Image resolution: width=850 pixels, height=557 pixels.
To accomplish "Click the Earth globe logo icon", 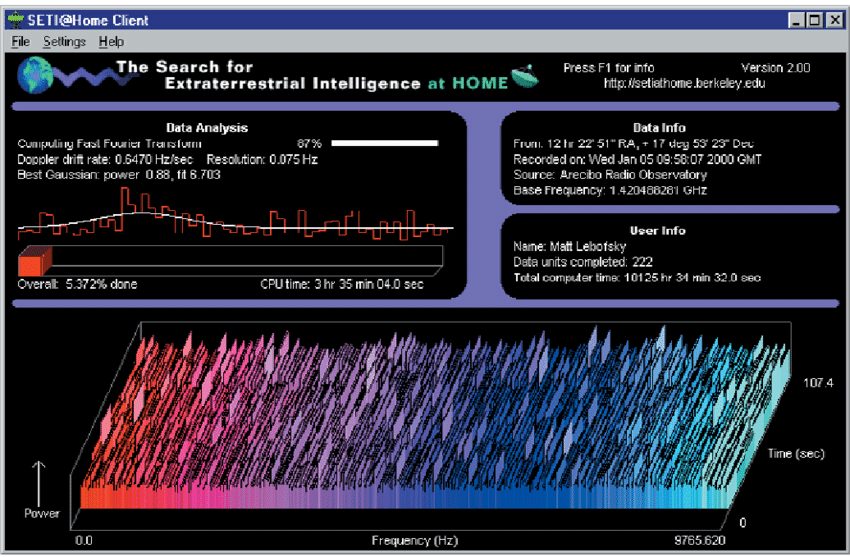I will 36,75.
